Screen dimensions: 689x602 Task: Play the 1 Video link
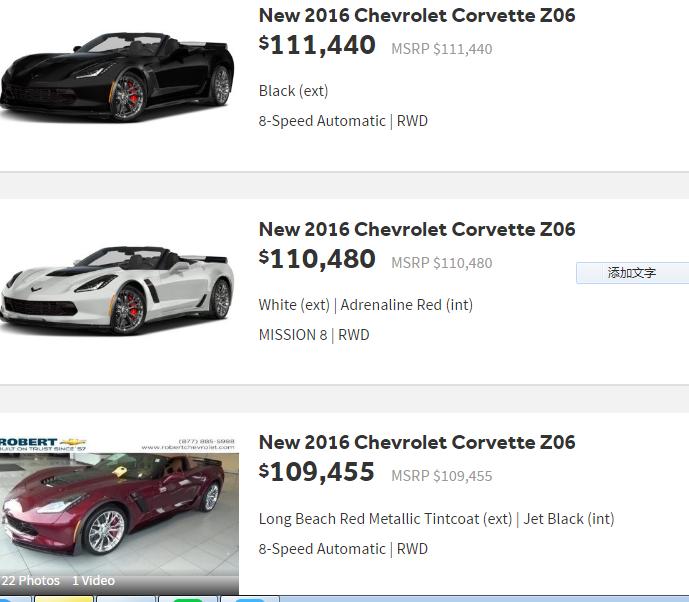(x=93, y=580)
